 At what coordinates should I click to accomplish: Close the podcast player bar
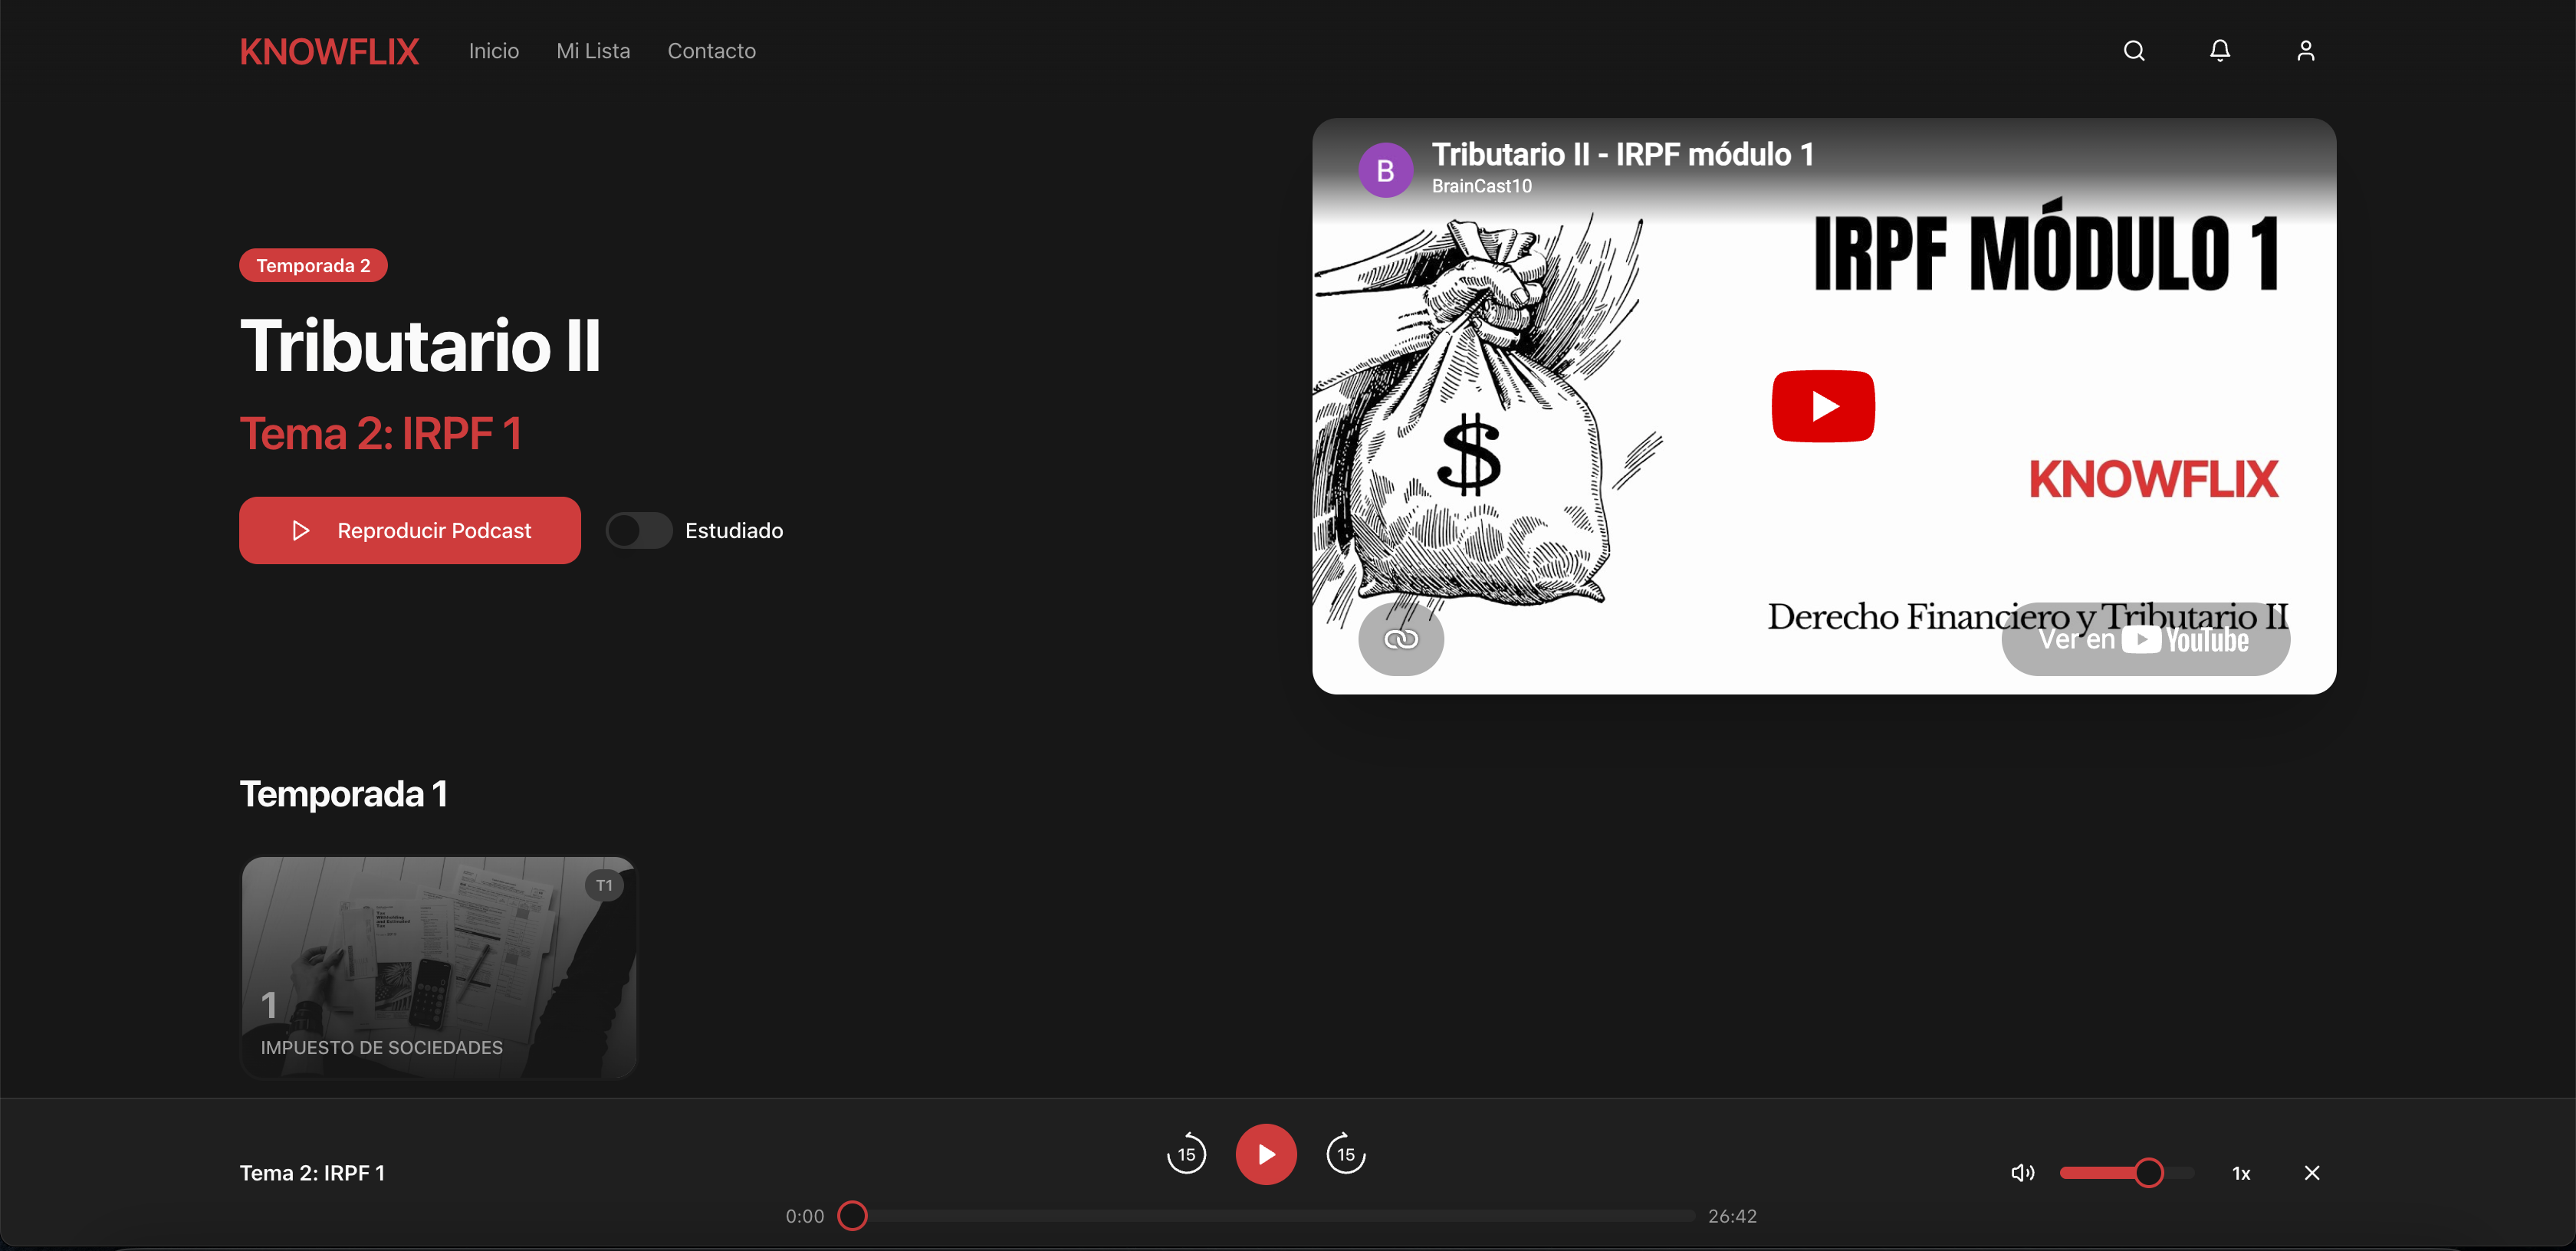point(2312,1173)
